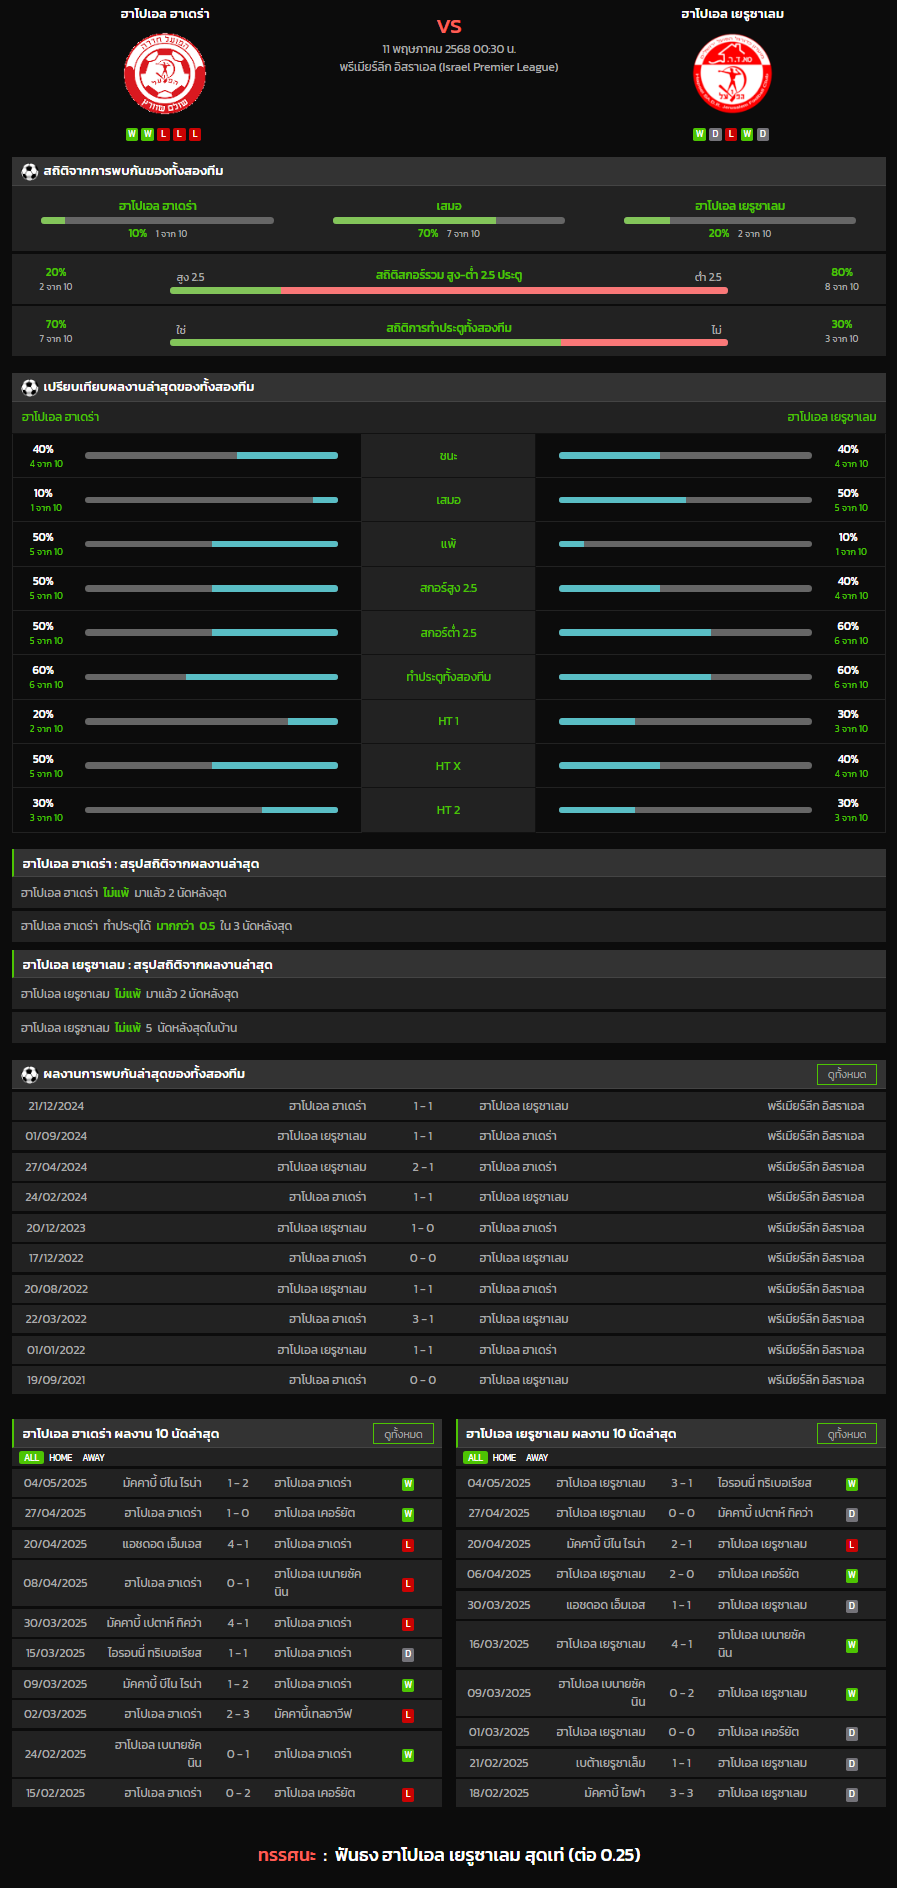Select AWAY tab in Jerusalem's last 10 matches
Screen dimensions: 897x1888
537,1458
